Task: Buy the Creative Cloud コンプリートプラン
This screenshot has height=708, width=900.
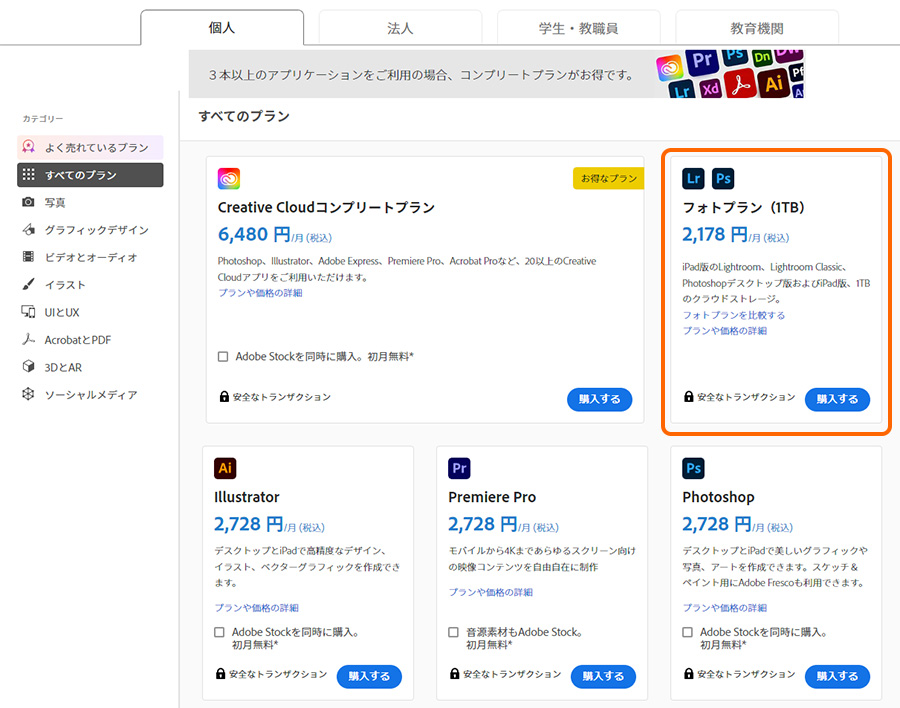Action: [600, 399]
